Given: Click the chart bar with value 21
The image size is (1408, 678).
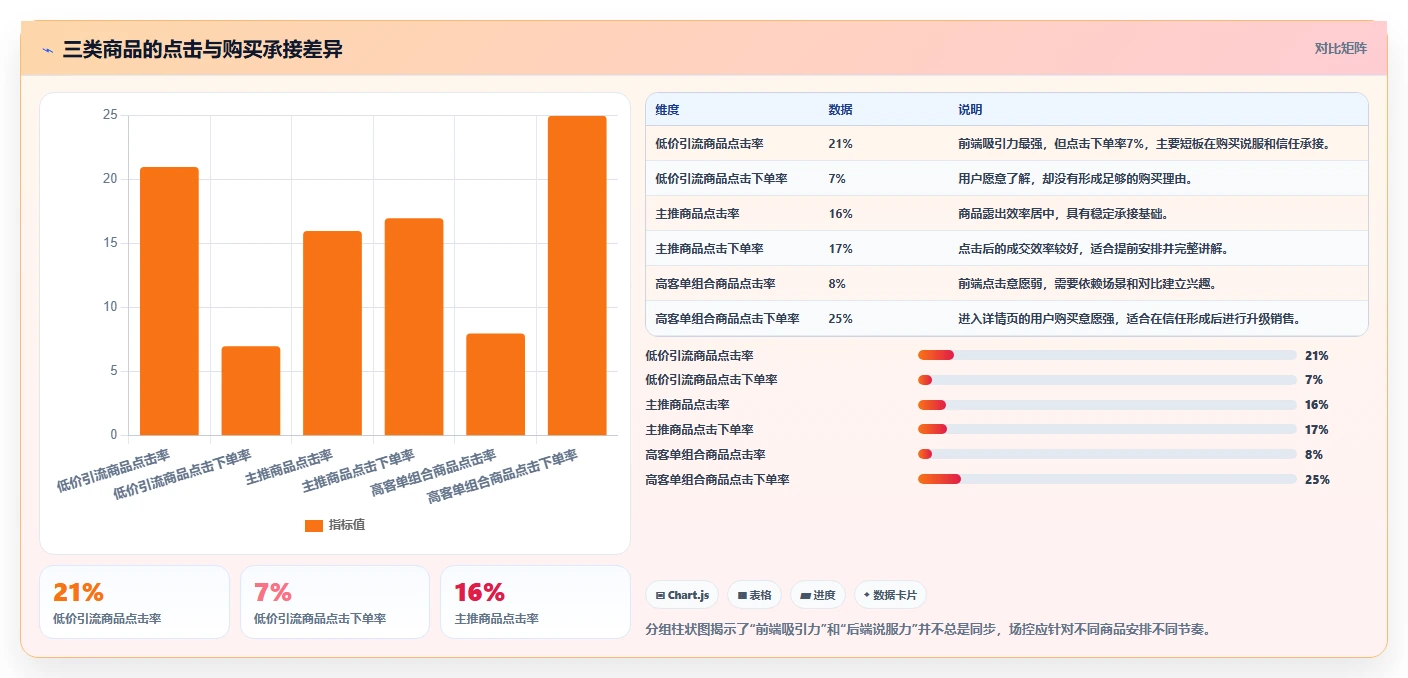Looking at the screenshot, I should (169, 301).
